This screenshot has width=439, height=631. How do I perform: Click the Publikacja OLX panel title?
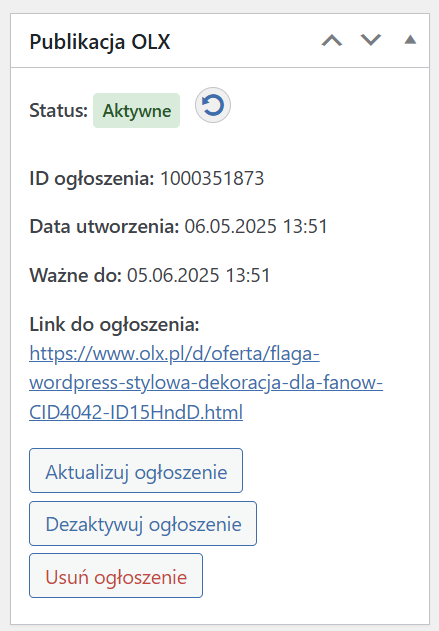100,41
